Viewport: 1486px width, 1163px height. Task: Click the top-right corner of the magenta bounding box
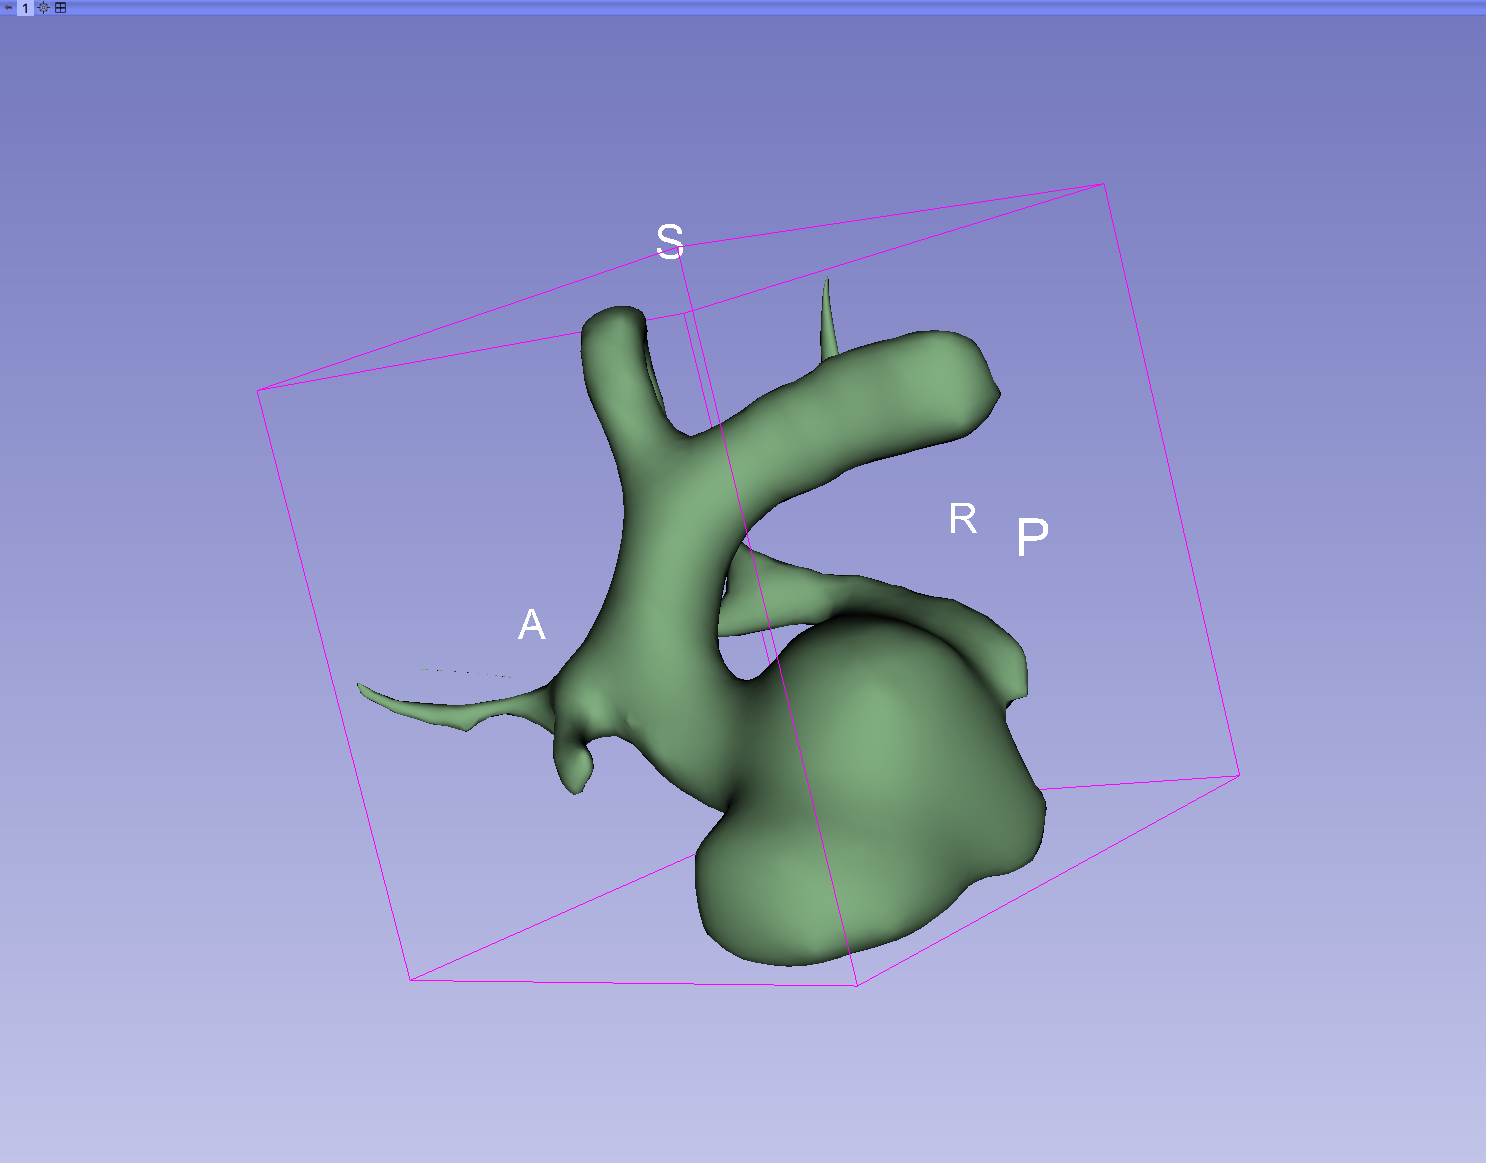tap(1103, 184)
